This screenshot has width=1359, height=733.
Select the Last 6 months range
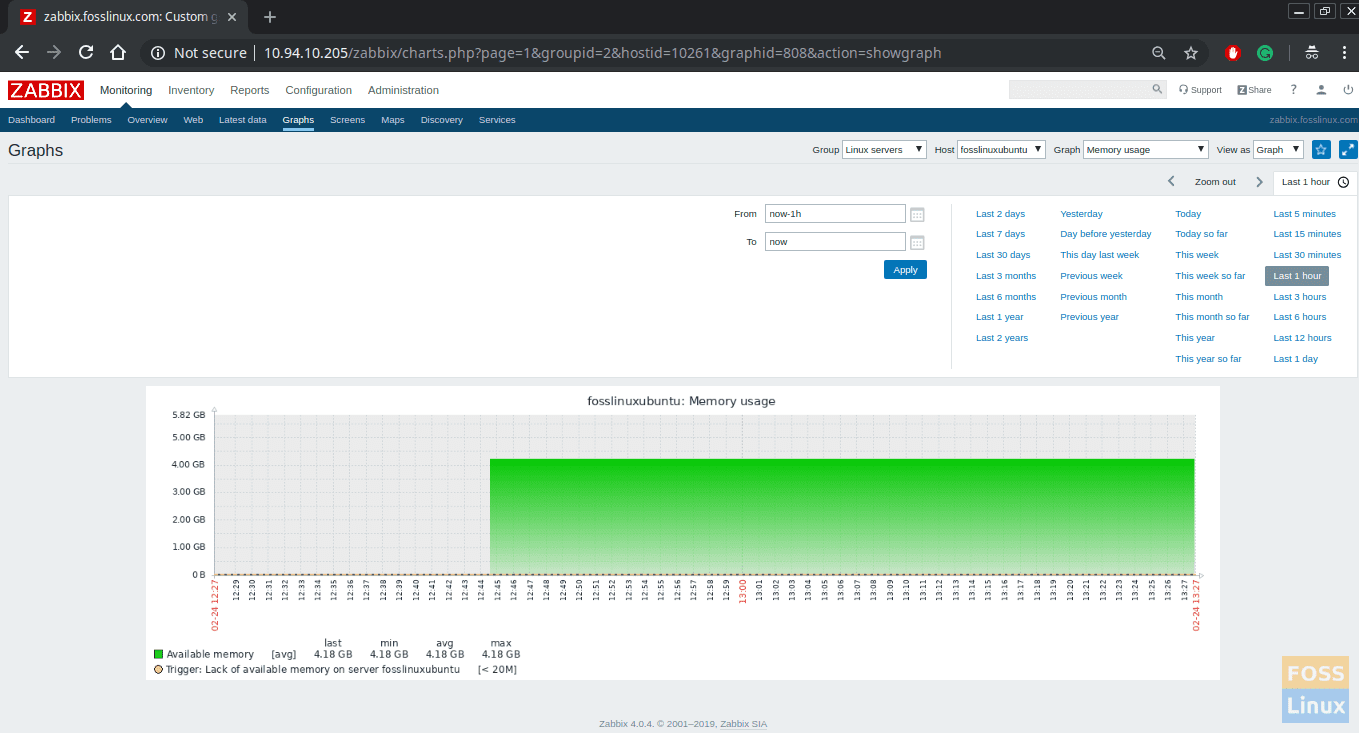[x=1006, y=297]
